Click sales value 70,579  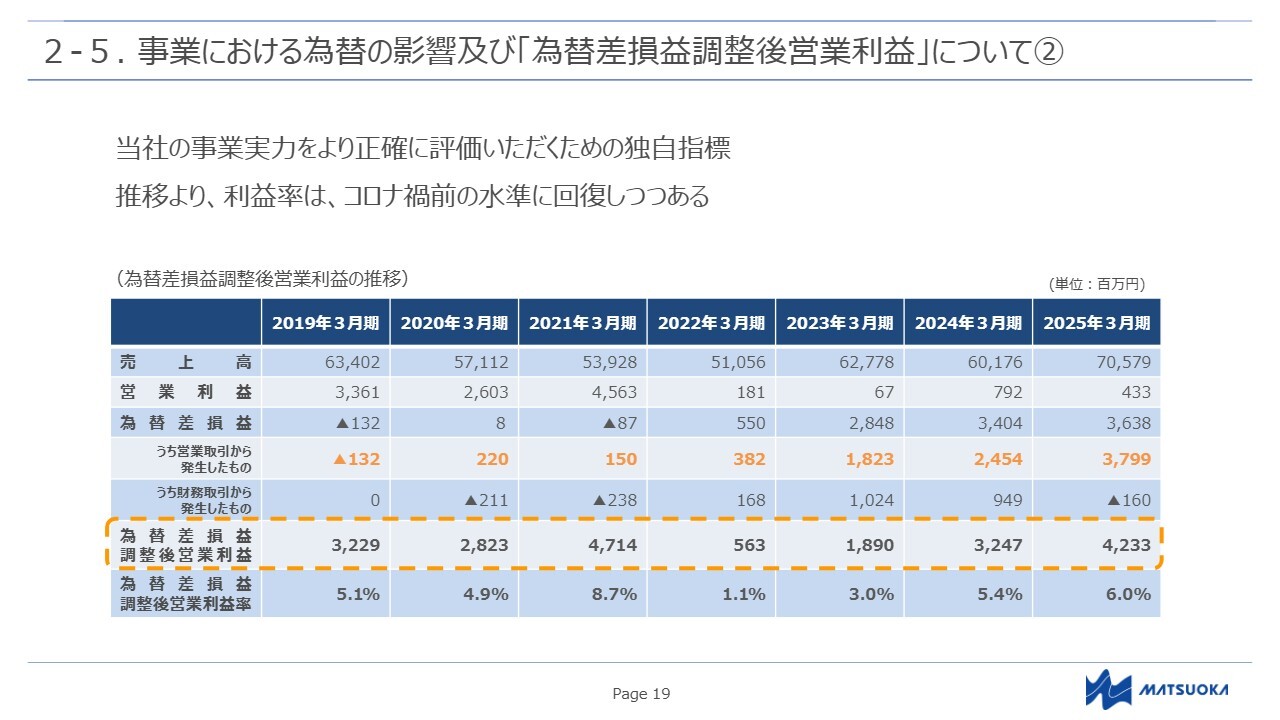1123,362
